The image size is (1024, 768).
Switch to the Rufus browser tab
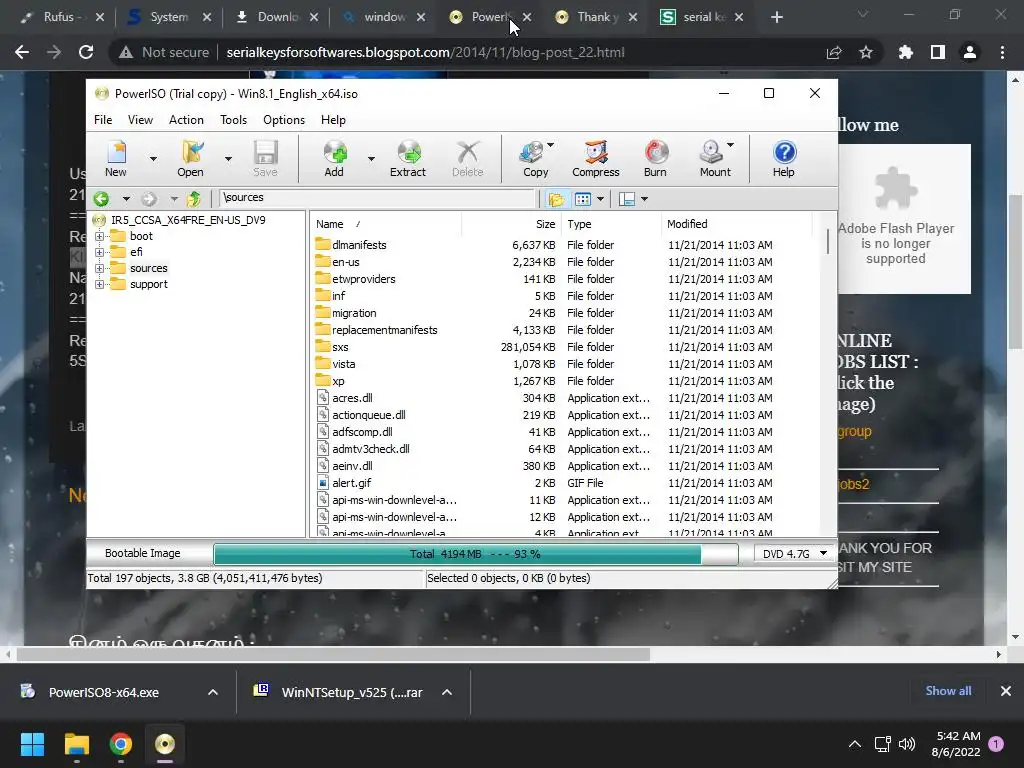point(62,17)
